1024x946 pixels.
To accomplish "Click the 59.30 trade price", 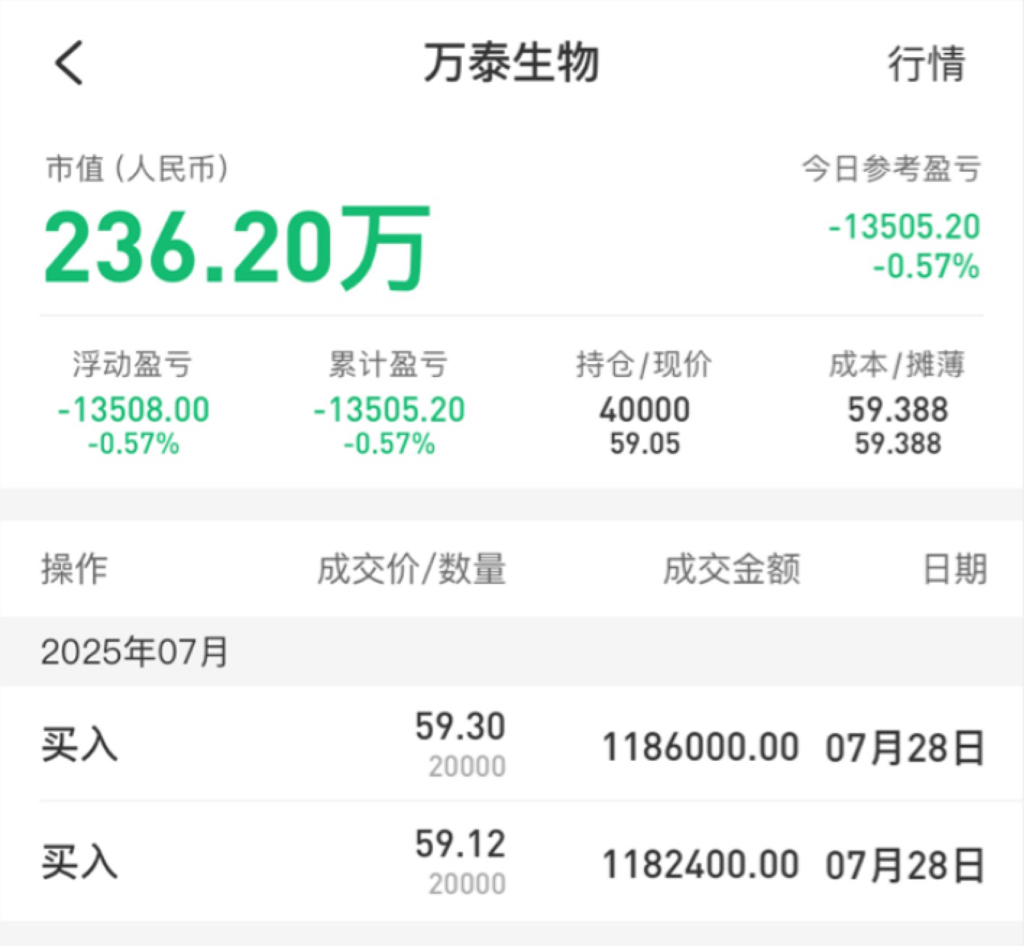I will tap(460, 726).
